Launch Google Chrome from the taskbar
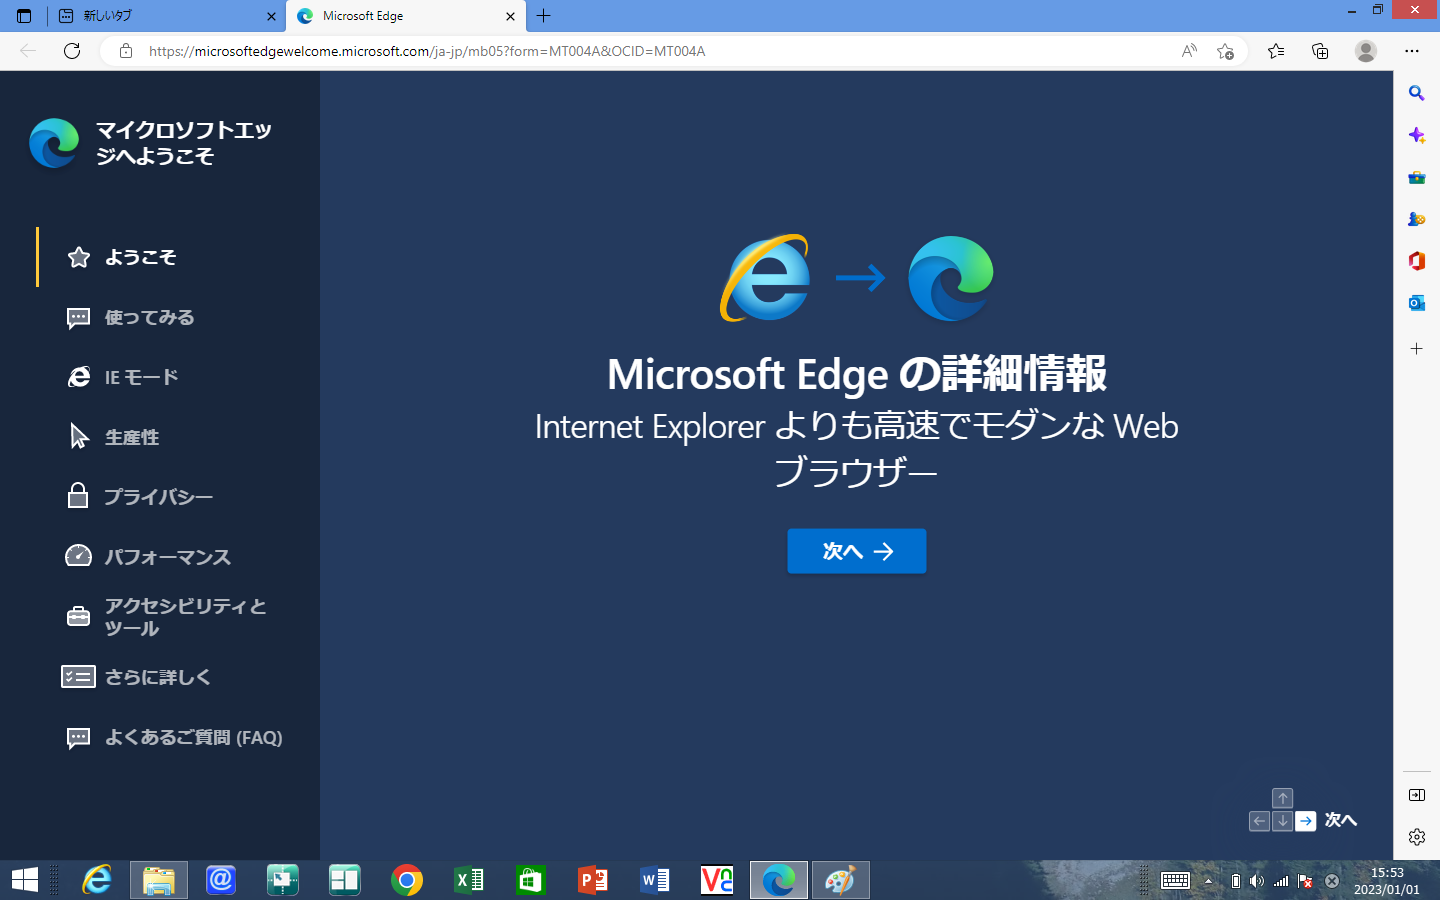Screen dimensions: 1440x900 [x=407, y=880]
